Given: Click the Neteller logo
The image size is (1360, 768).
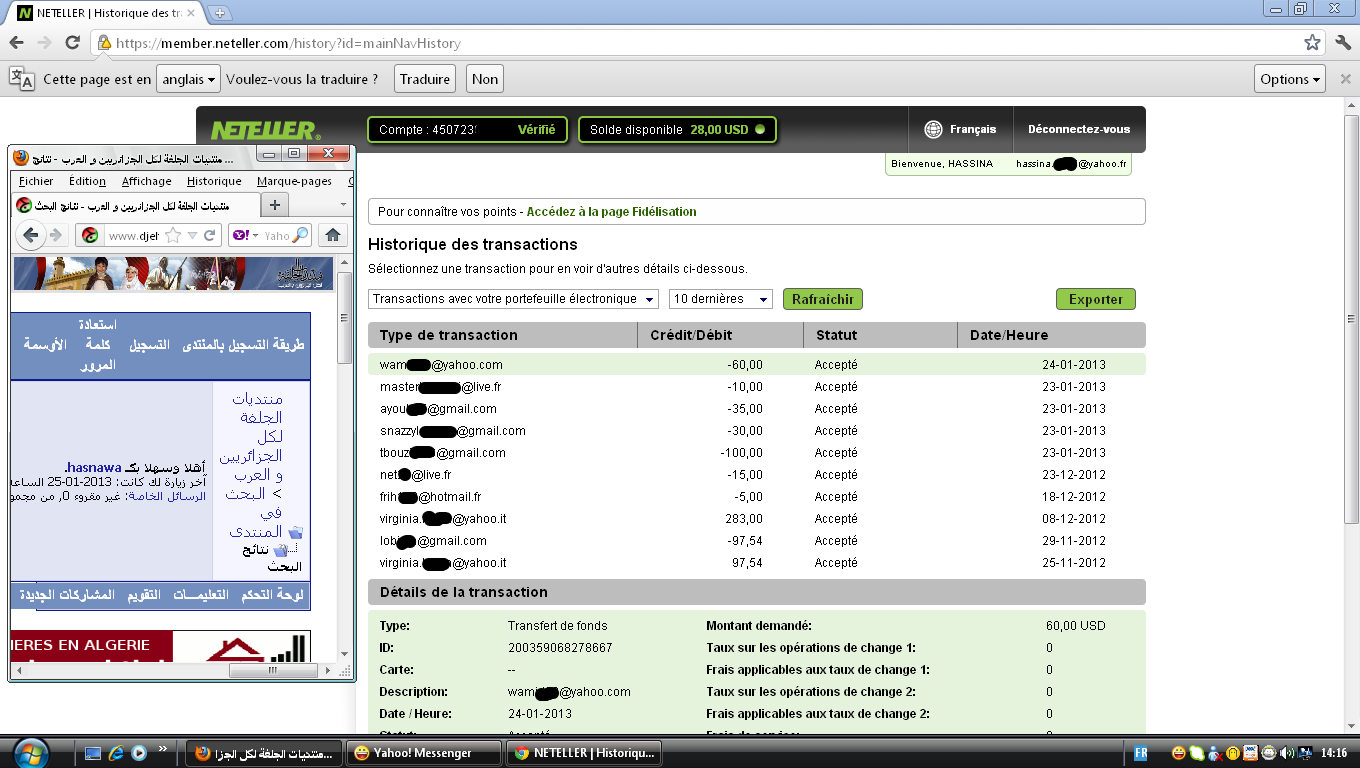Looking at the screenshot, I should click(265, 130).
